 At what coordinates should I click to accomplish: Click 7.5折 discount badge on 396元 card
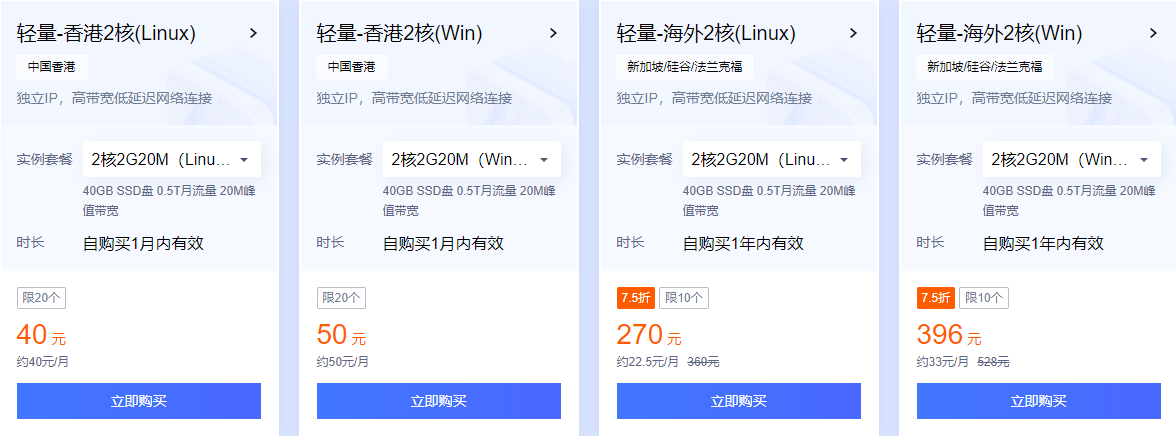(935, 298)
